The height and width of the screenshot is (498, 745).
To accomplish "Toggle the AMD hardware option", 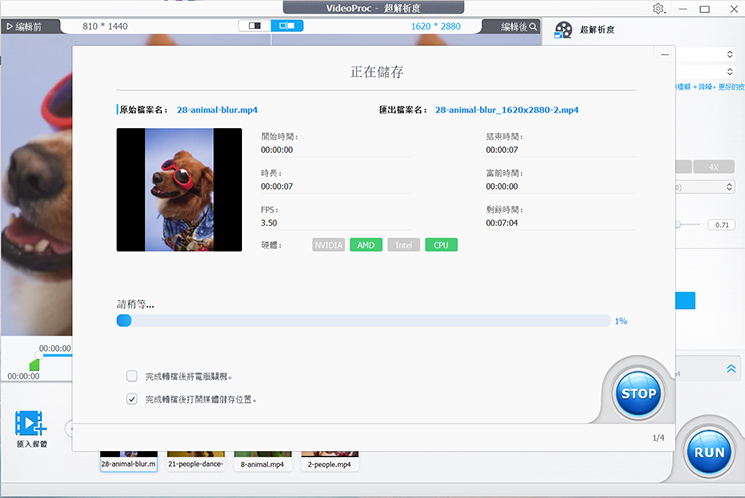I will pos(366,245).
